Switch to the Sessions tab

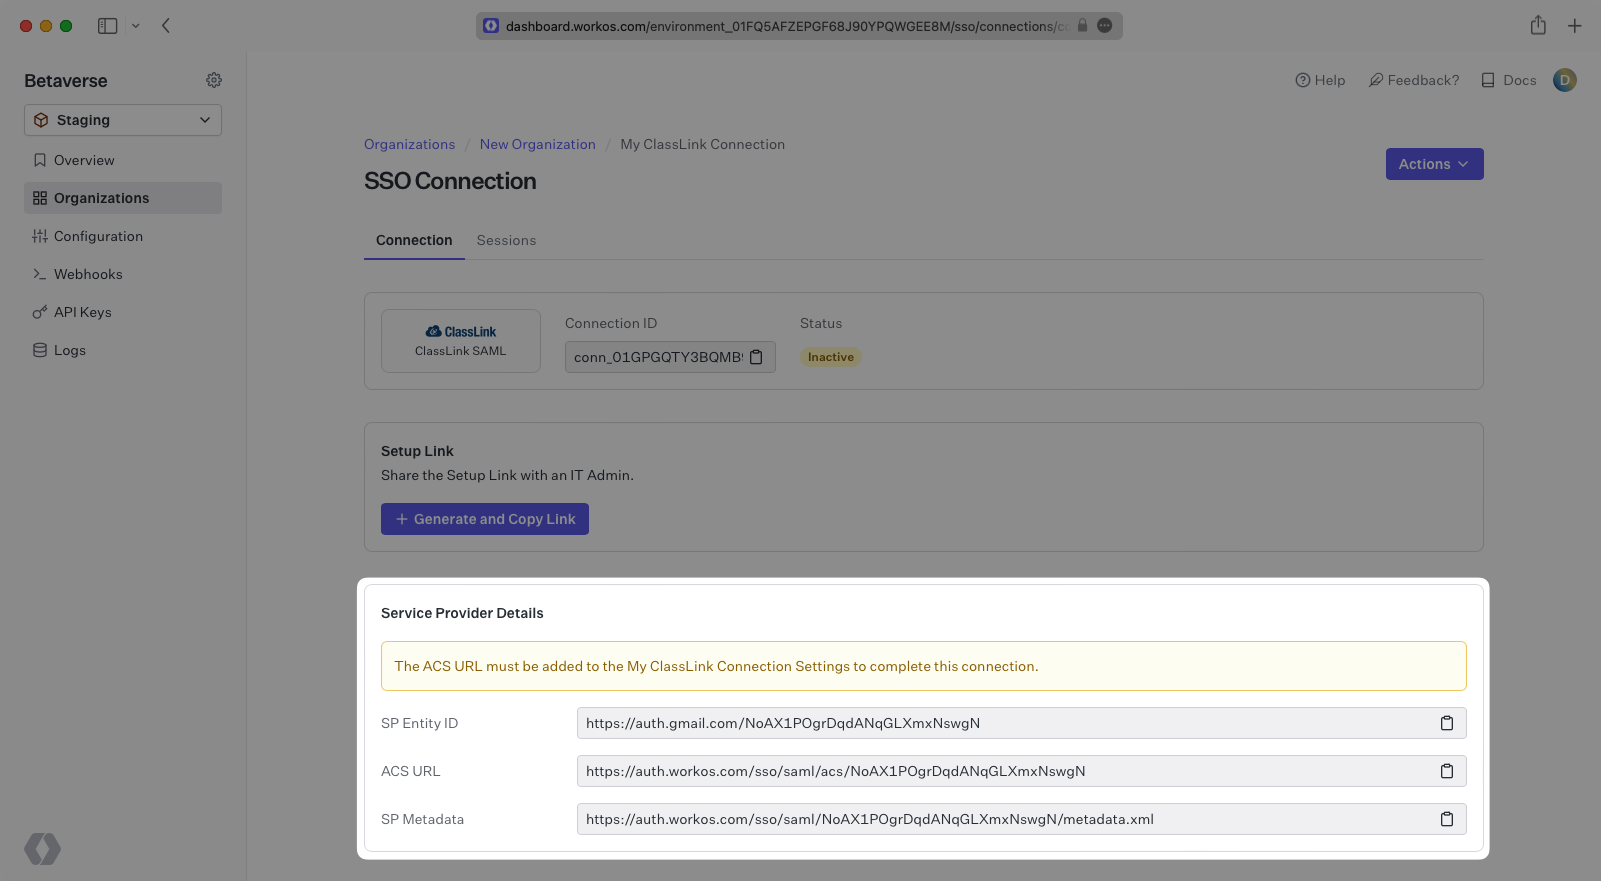pyautogui.click(x=506, y=240)
